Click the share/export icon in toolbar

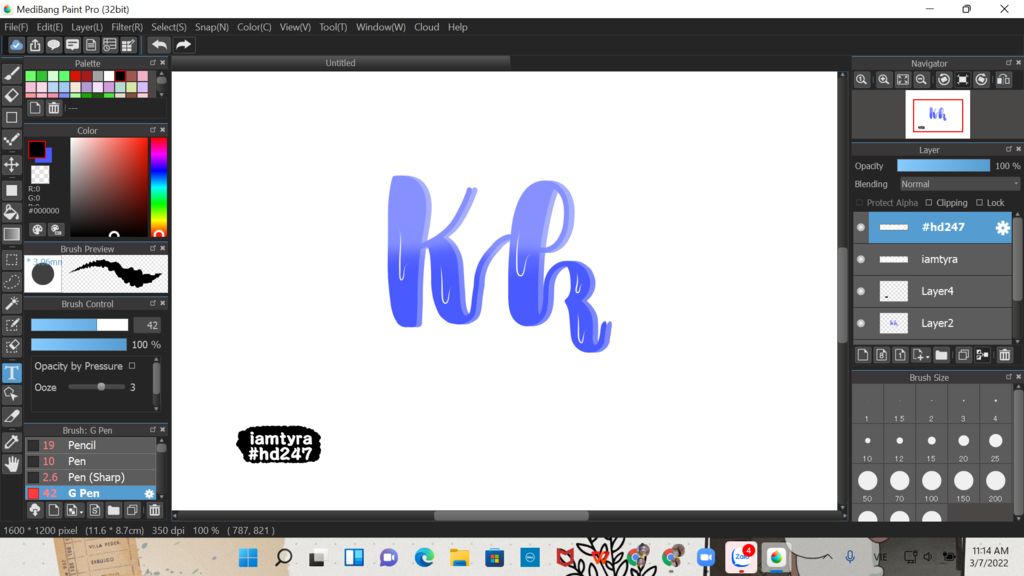(35, 44)
